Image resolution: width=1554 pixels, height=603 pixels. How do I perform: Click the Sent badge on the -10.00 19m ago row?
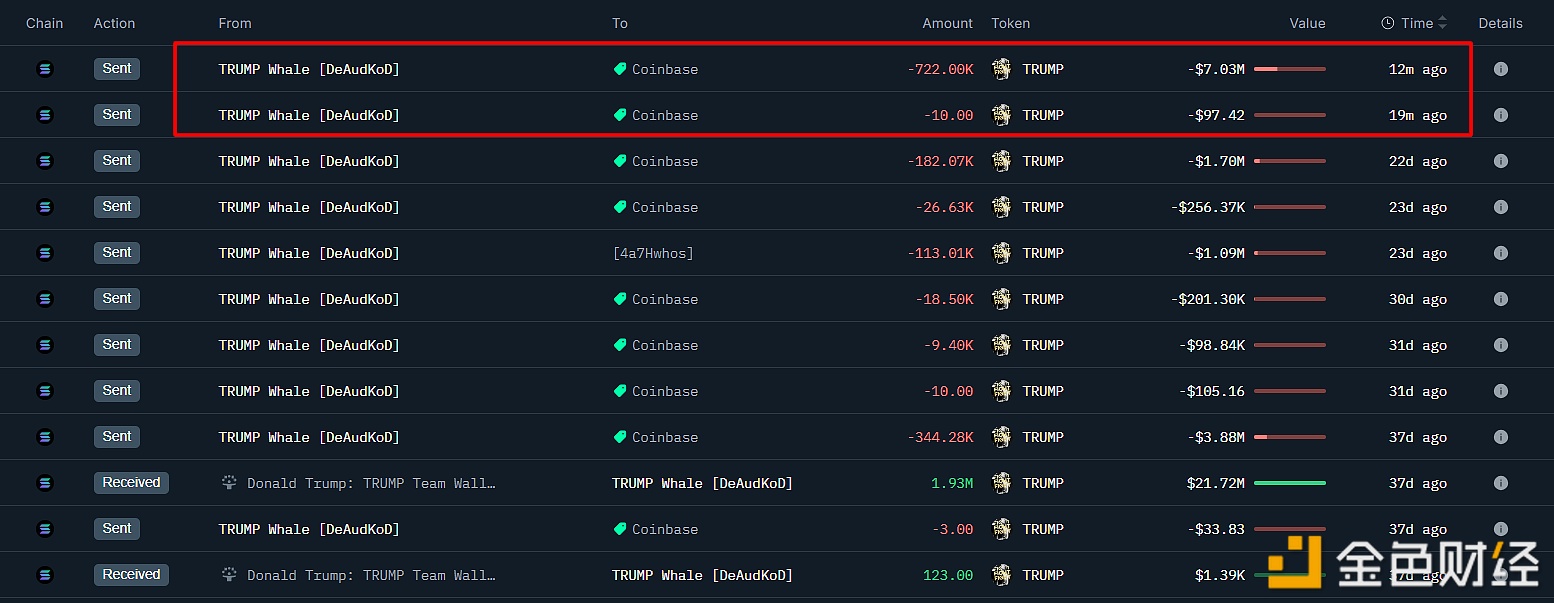(x=117, y=115)
